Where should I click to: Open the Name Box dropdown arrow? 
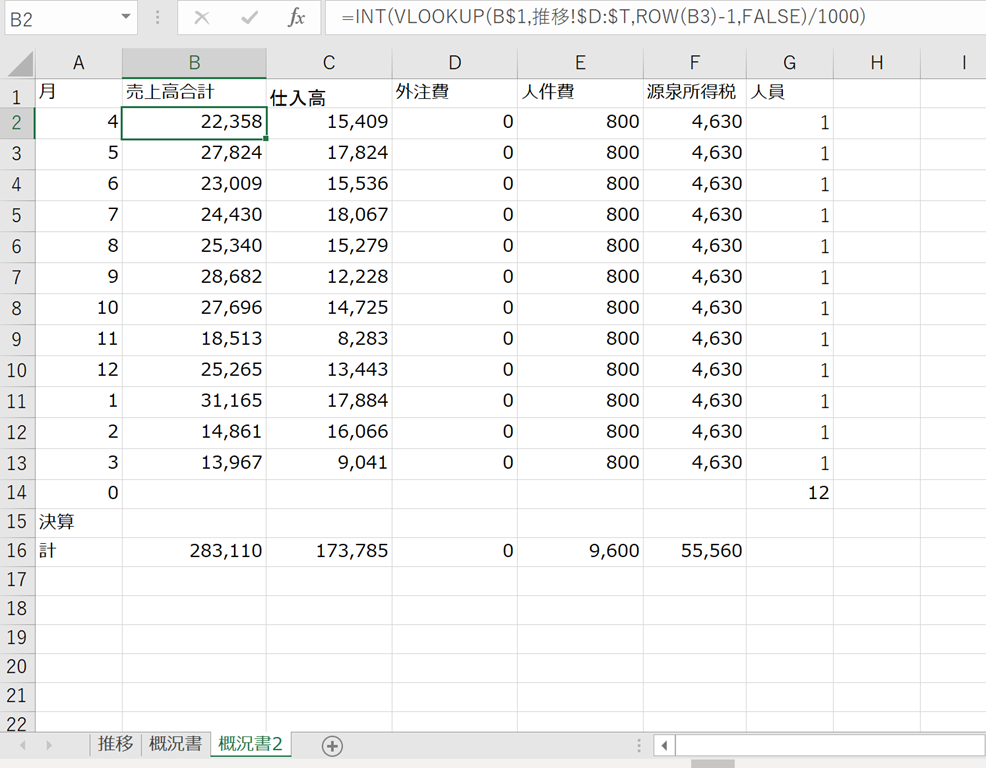point(126,18)
